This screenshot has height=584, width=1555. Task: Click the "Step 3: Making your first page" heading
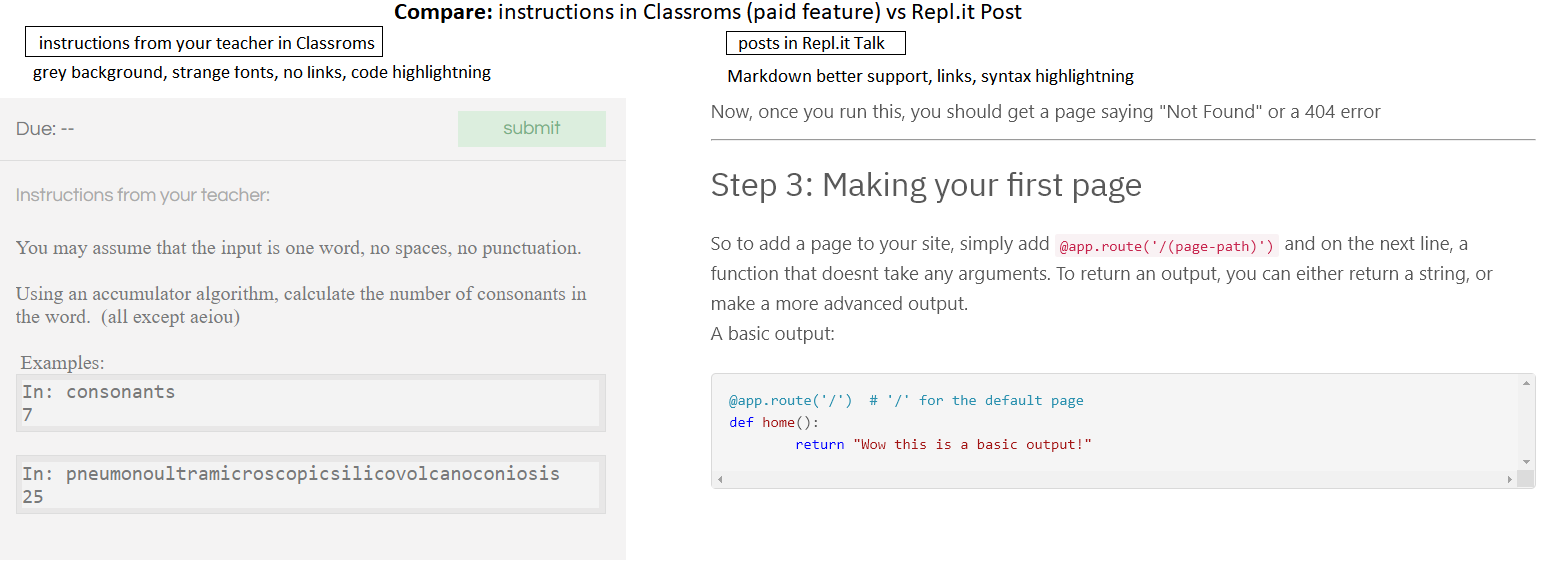926,185
